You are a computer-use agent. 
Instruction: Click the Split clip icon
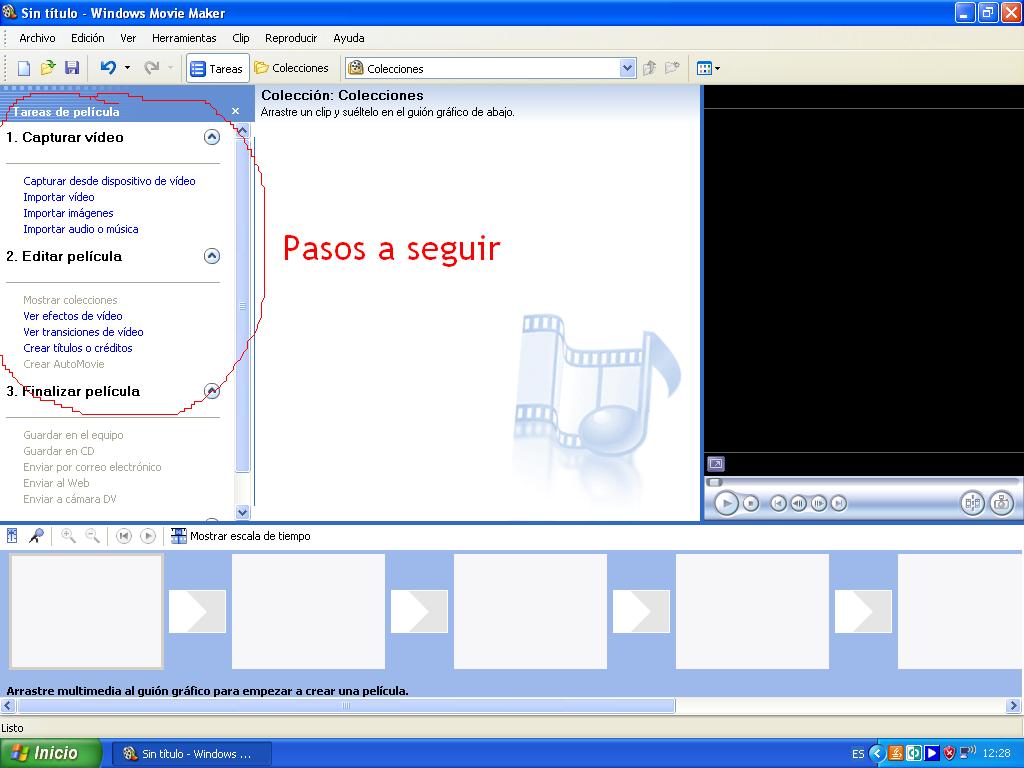point(972,504)
